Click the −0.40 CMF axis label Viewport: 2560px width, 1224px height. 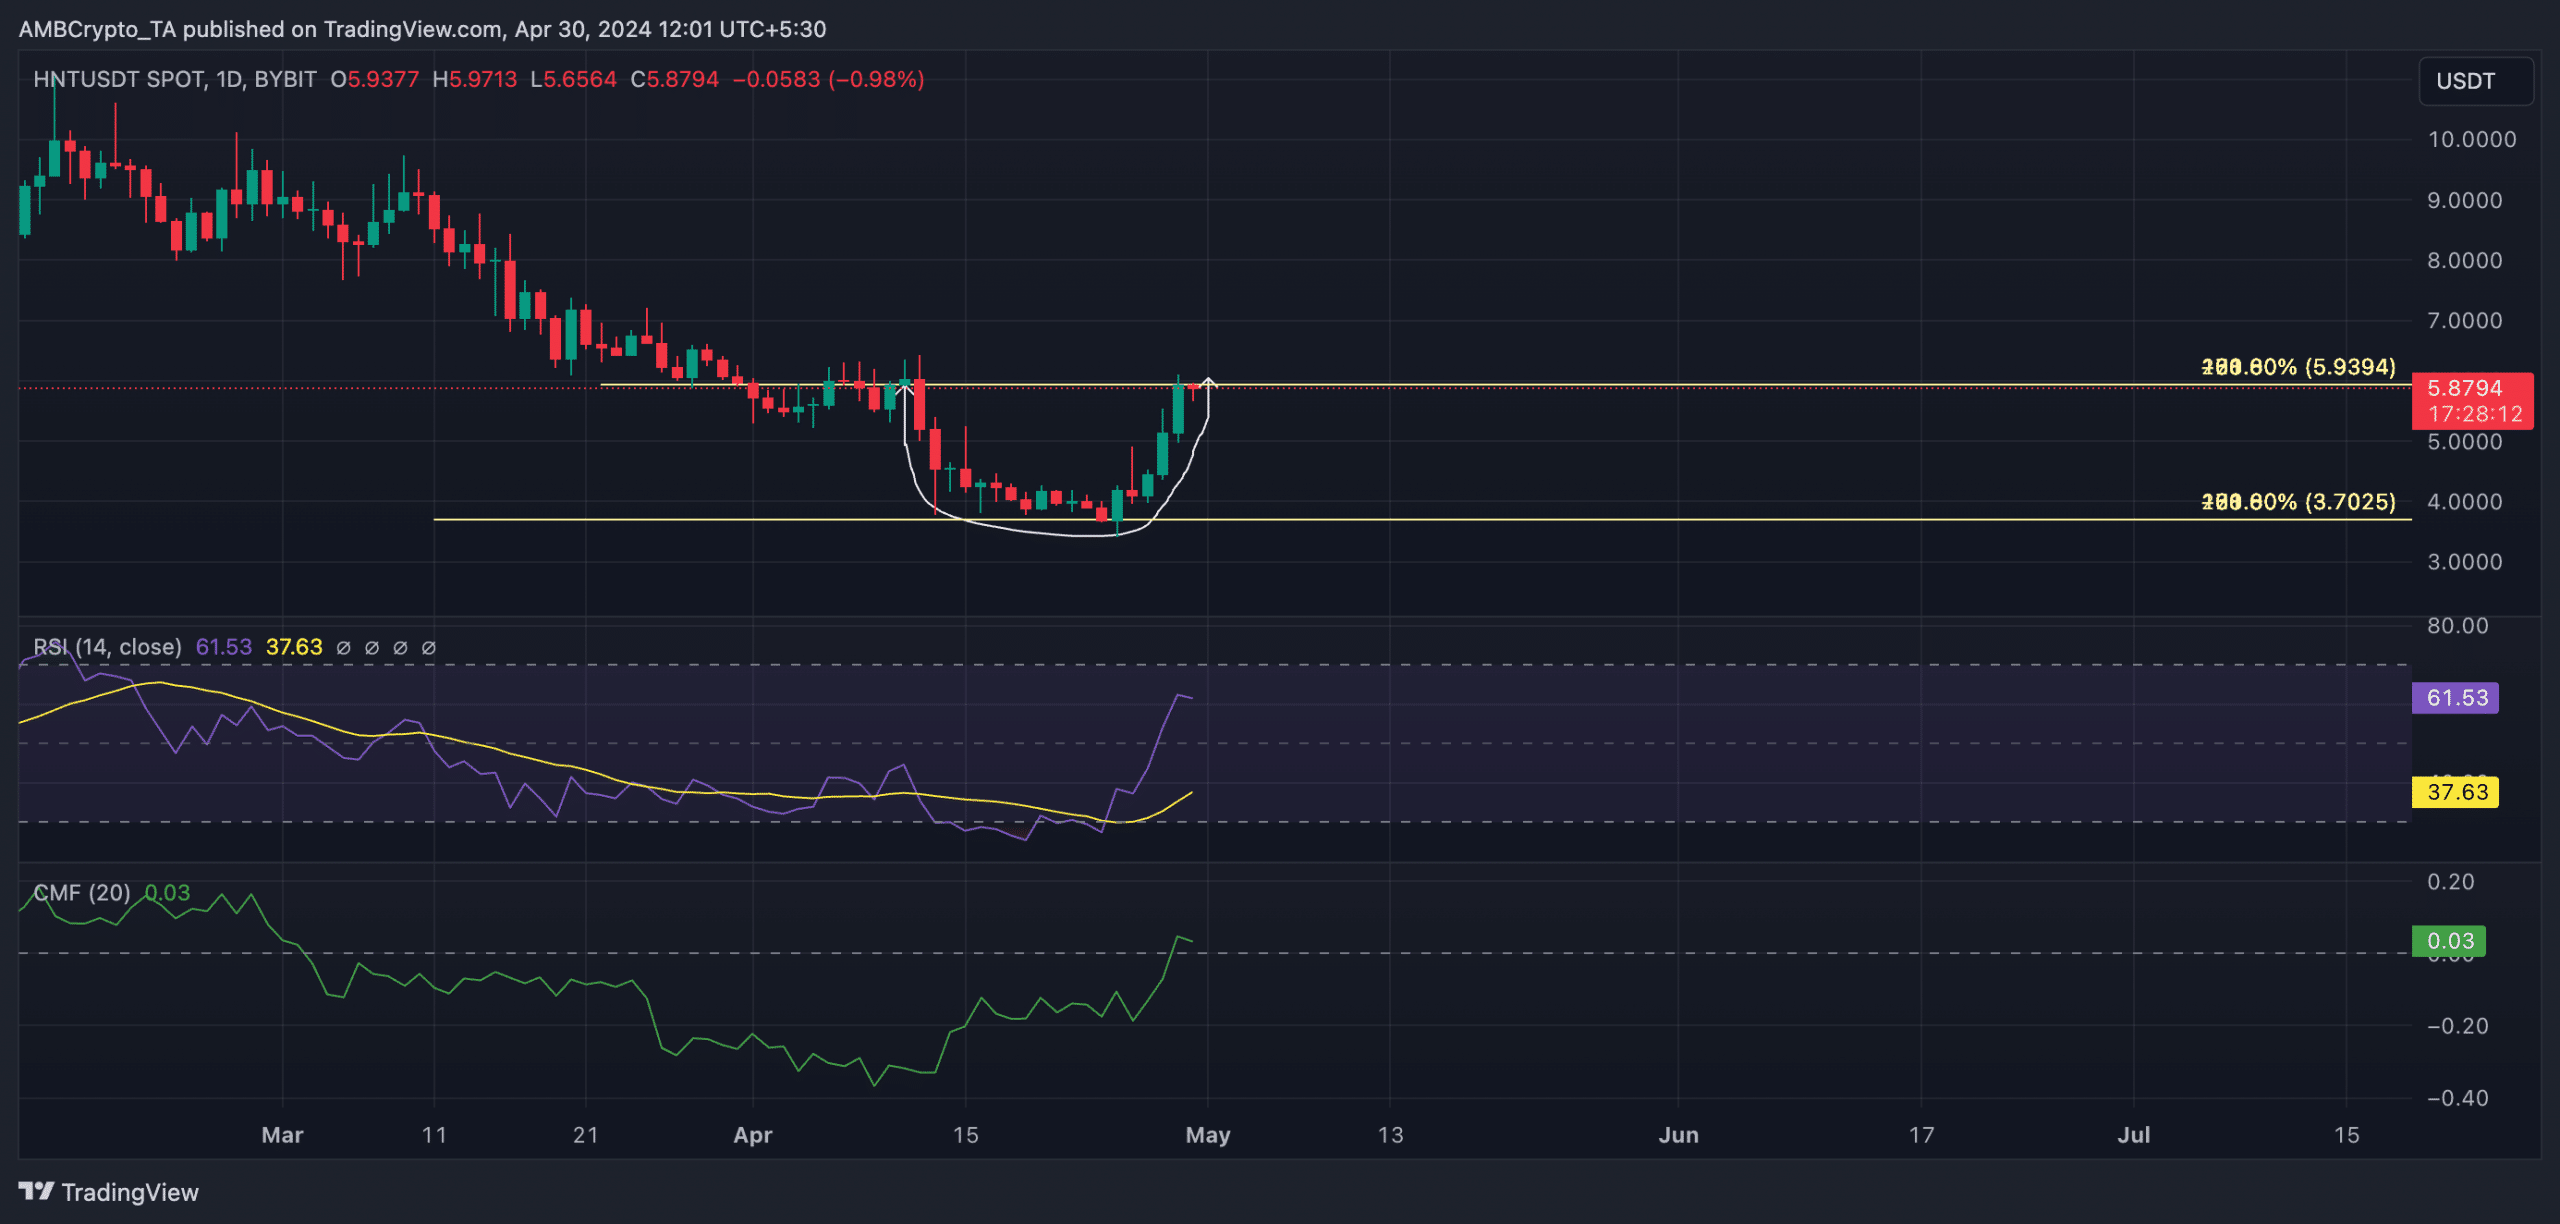click(2458, 1098)
